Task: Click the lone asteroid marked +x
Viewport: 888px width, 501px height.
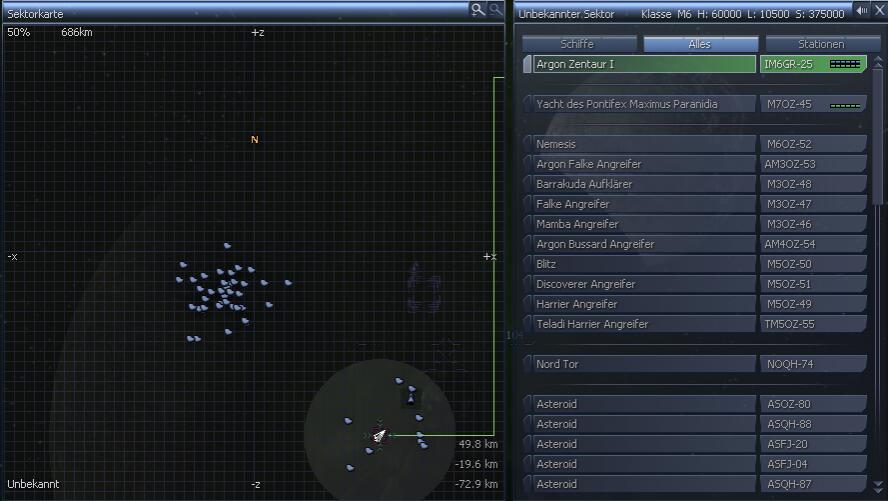Action: (289, 283)
